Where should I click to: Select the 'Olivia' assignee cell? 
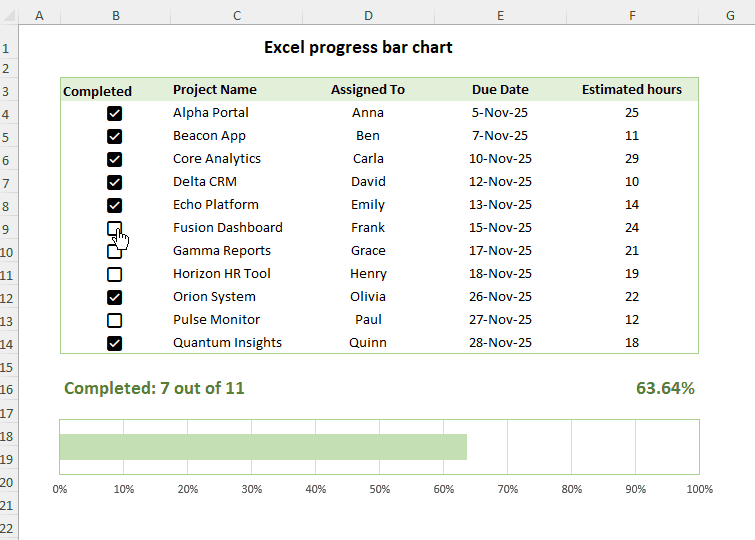(x=368, y=297)
